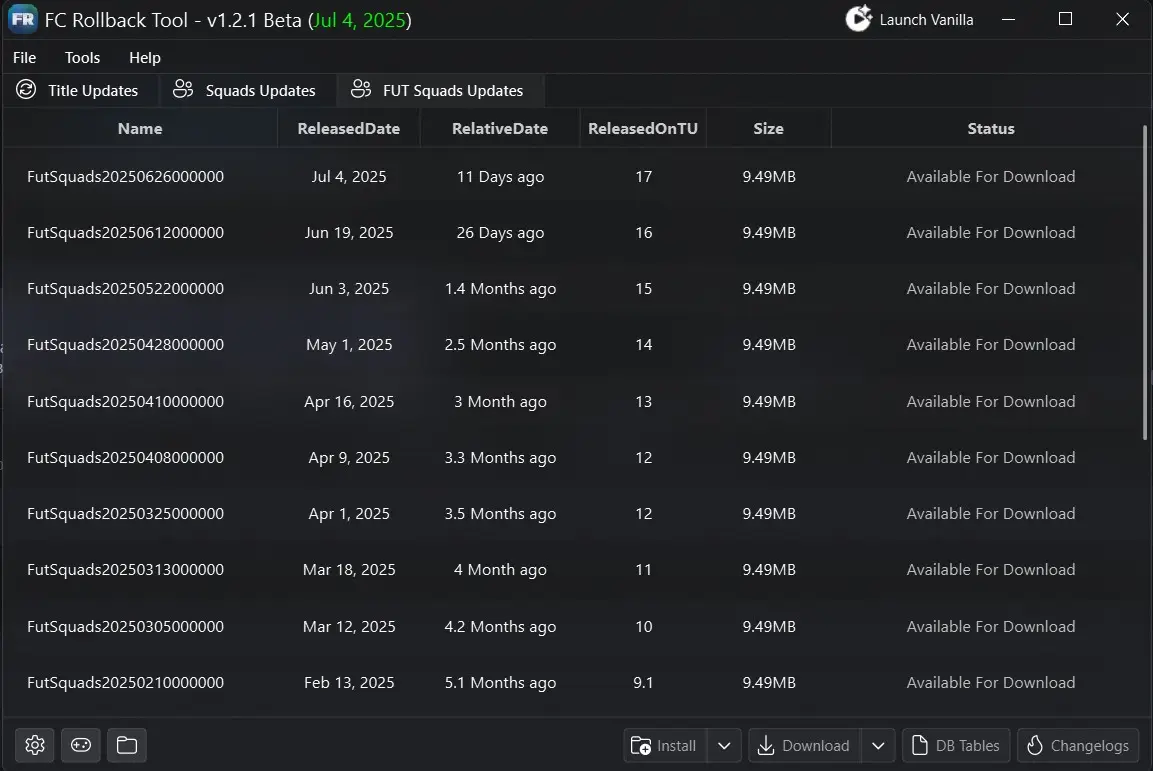
Task: Minimize the FC Rollback Tool window
Action: [1009, 19]
